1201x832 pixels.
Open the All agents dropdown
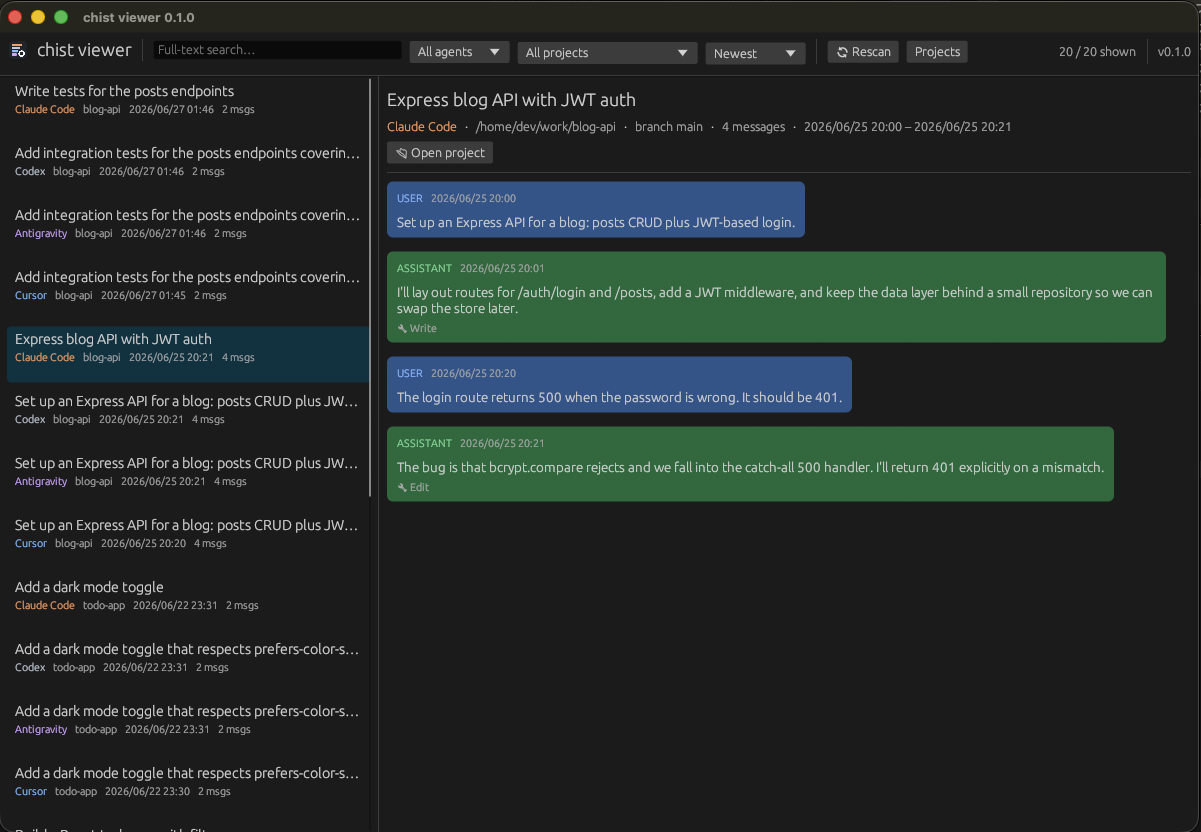(x=459, y=52)
